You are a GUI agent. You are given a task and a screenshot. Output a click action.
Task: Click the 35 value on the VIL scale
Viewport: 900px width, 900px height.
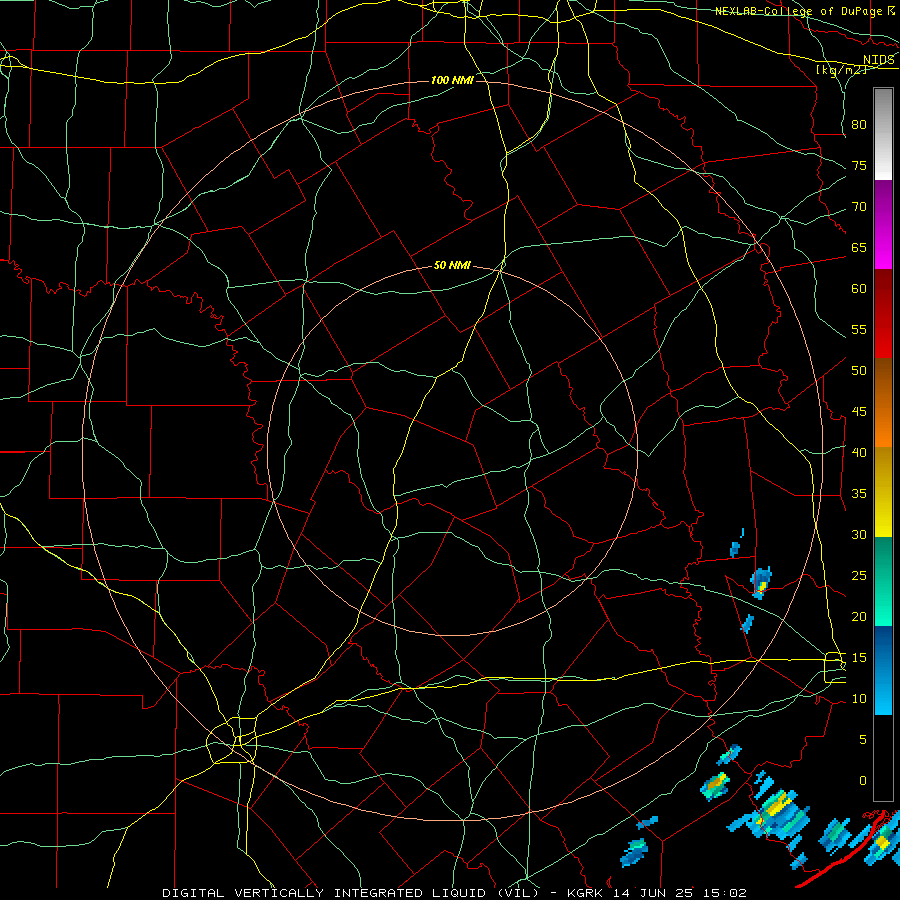tap(859, 494)
